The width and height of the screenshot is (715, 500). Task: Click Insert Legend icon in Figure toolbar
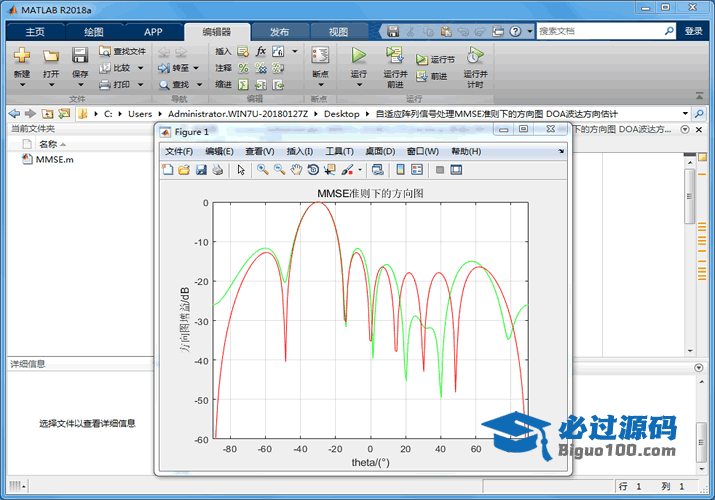tap(417, 170)
